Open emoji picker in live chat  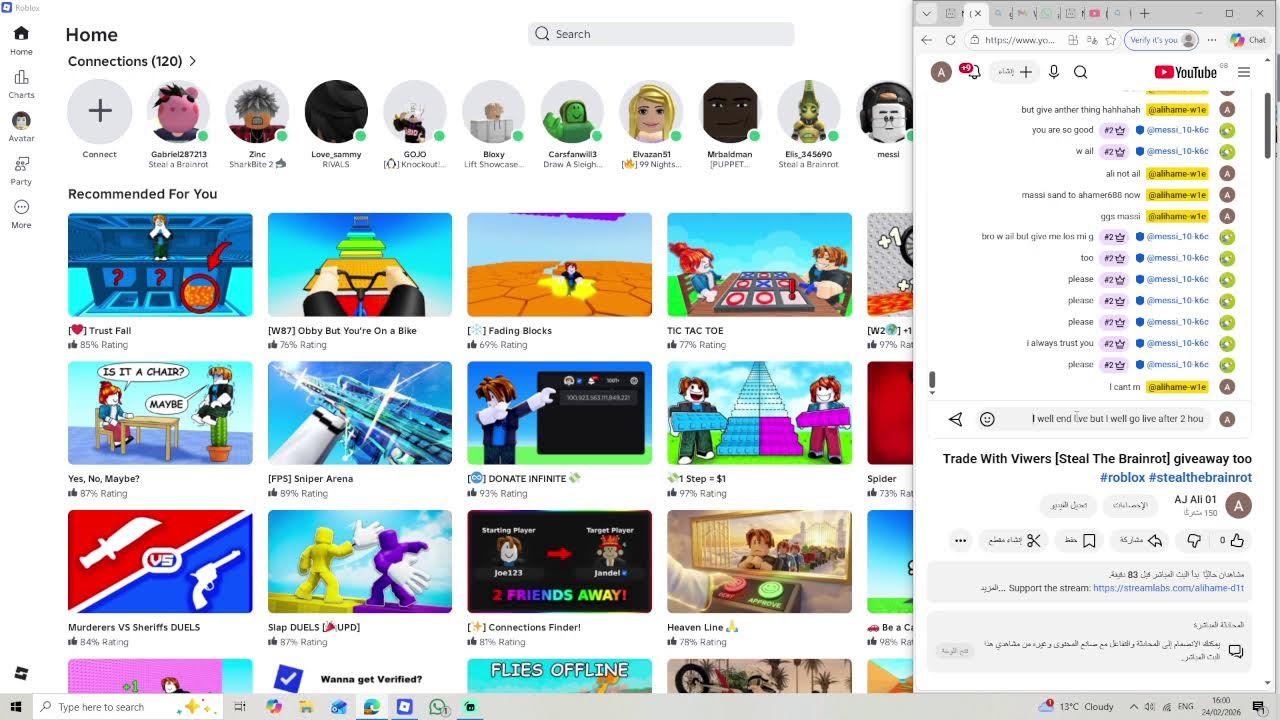coord(987,419)
